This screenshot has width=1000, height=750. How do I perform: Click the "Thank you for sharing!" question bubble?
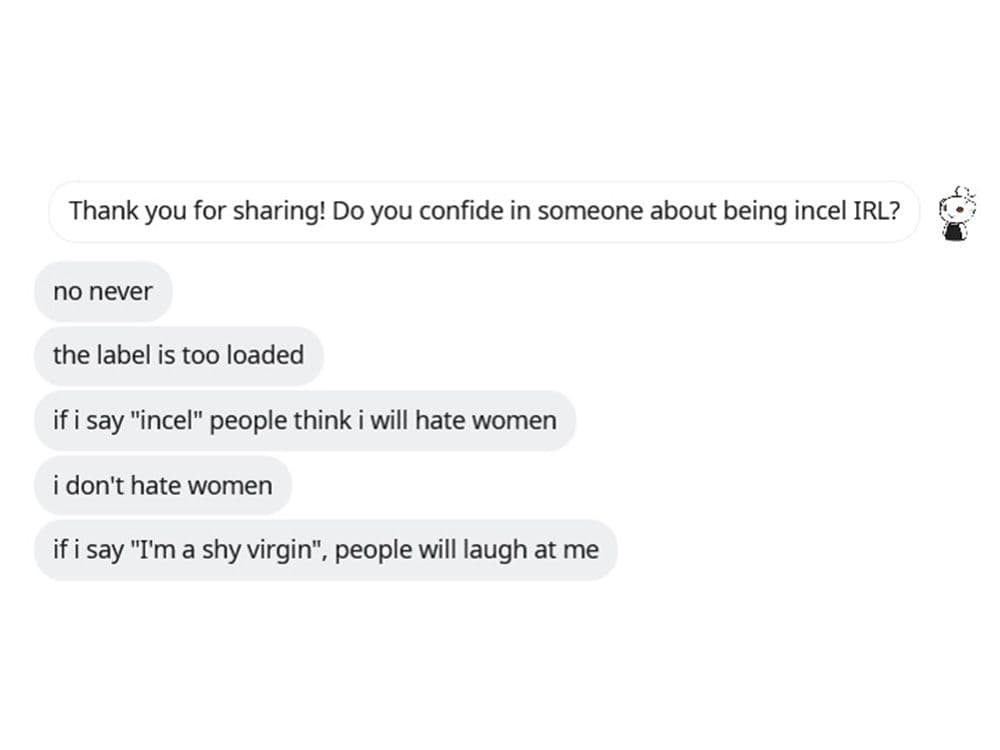point(483,212)
